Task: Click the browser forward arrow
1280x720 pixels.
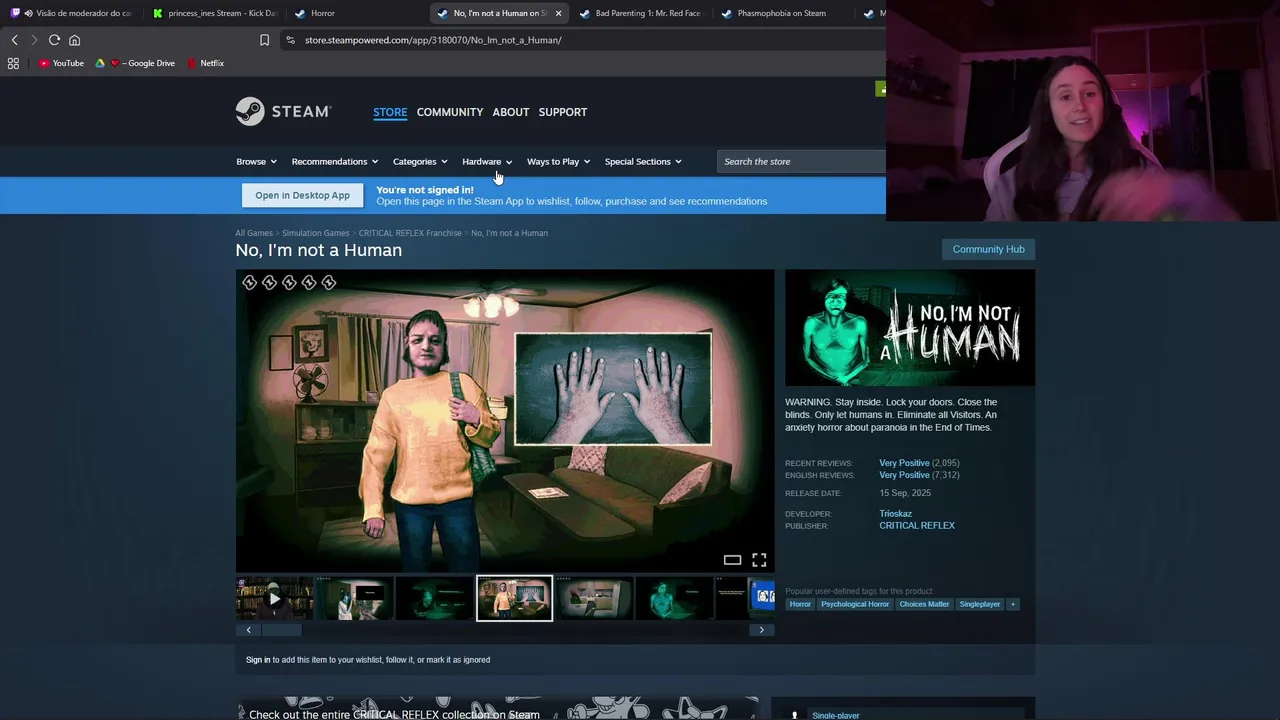Action: click(34, 40)
